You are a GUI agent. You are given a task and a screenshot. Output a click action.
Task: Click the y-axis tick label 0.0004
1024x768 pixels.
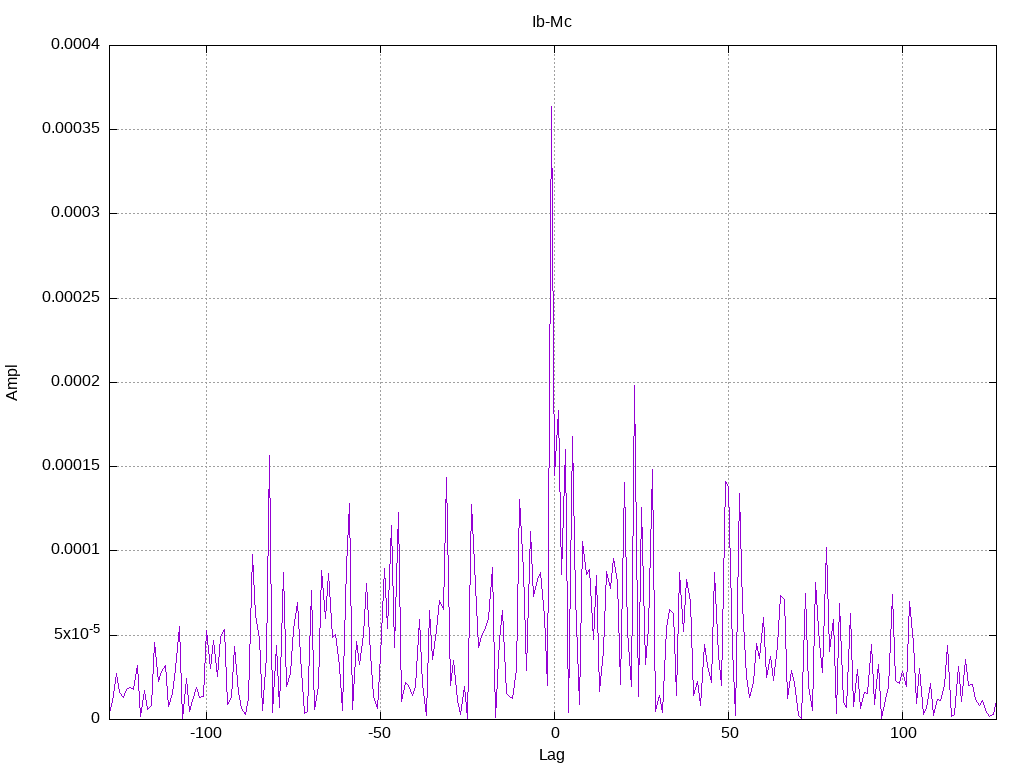point(76,44)
